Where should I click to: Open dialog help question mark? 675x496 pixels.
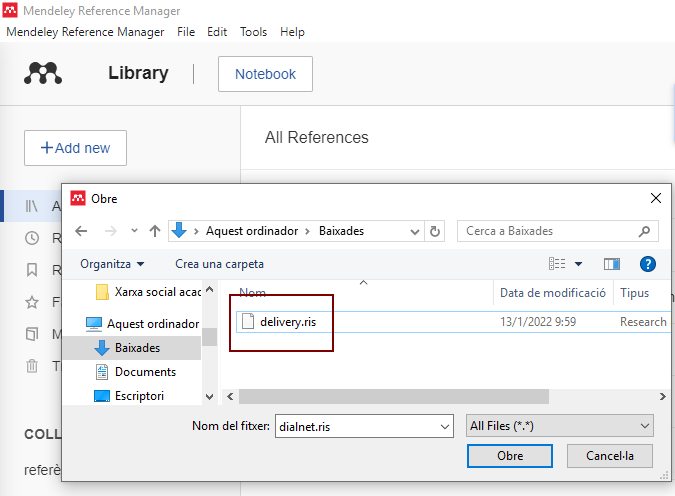click(x=647, y=264)
